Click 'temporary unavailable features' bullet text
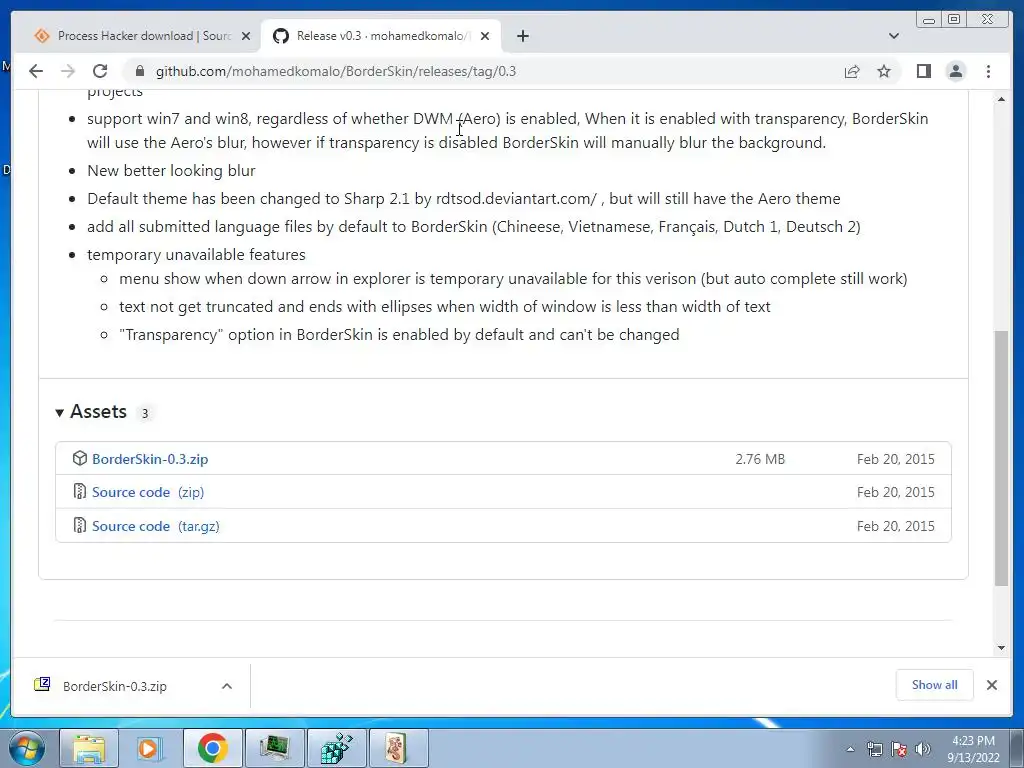Viewport: 1024px width, 768px height. click(196, 255)
